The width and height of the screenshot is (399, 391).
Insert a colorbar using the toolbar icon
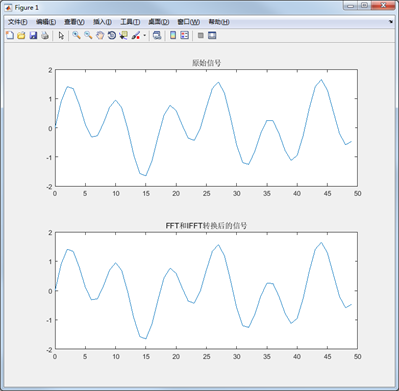pos(173,35)
